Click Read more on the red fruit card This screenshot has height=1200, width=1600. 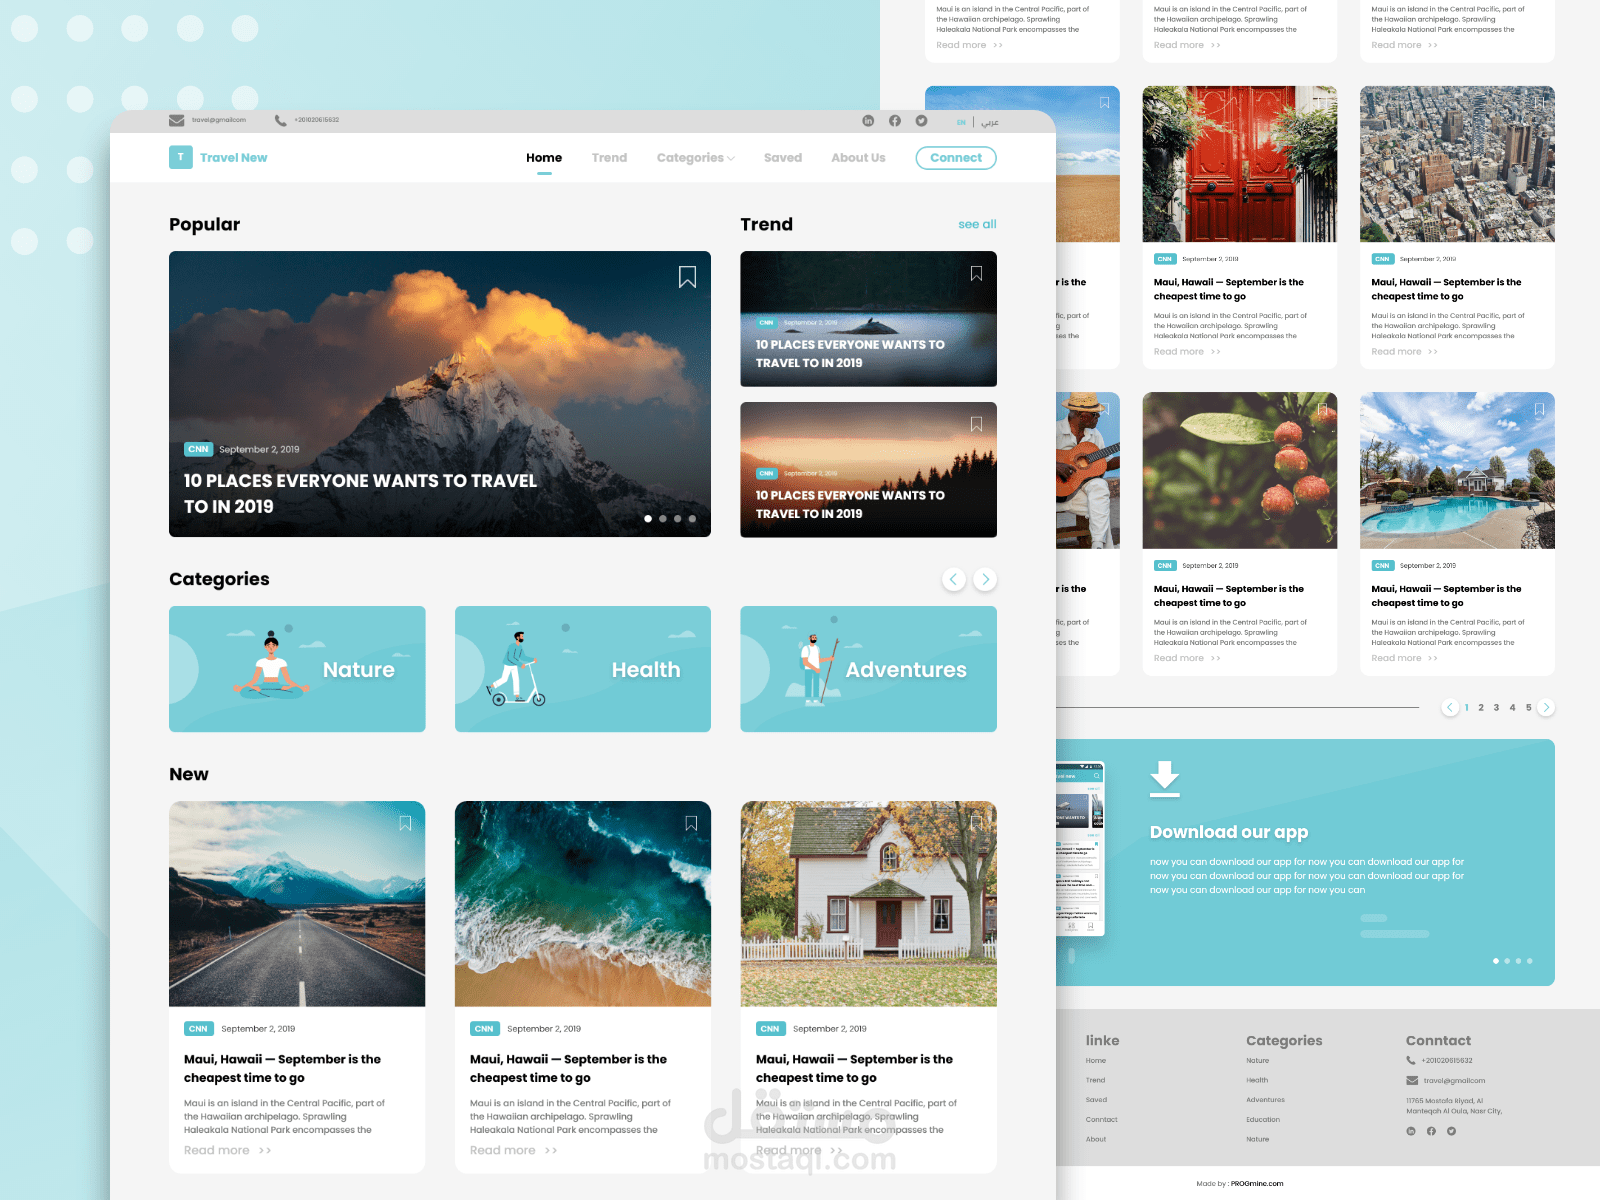click(1187, 658)
